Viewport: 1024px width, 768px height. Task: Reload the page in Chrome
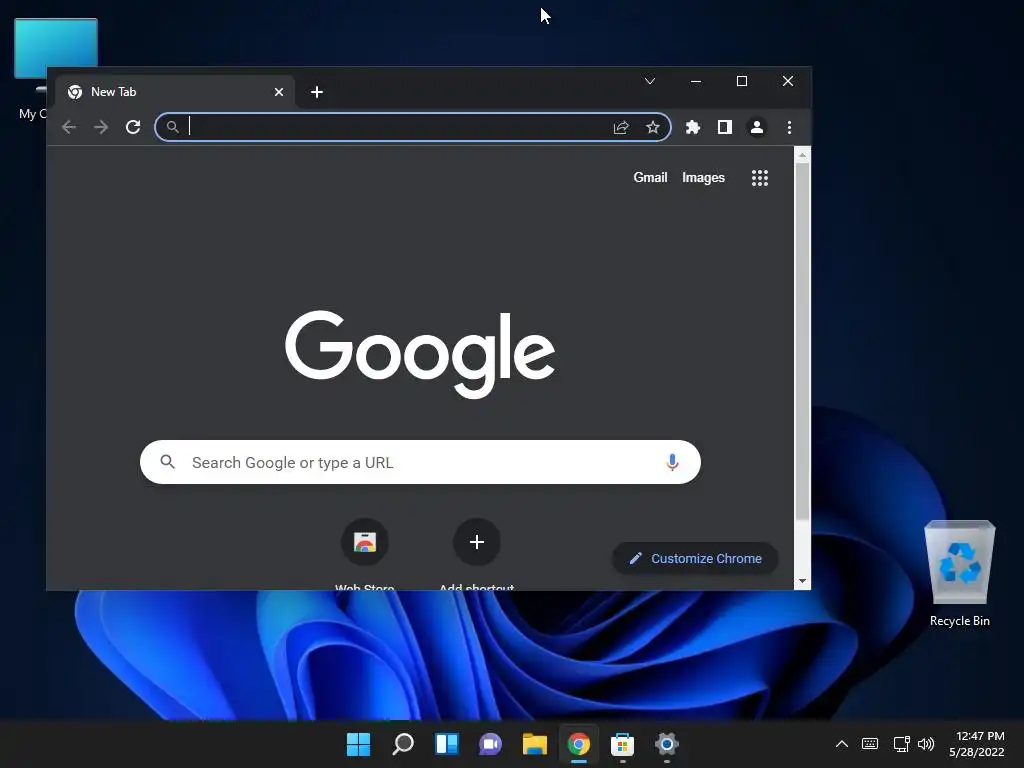pos(133,127)
